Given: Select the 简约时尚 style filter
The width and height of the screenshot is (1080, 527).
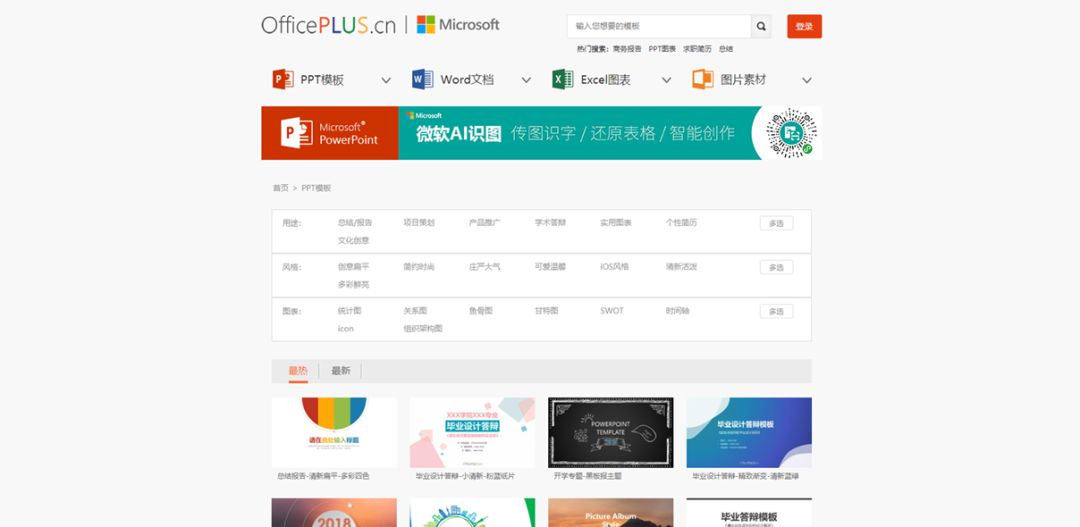Looking at the screenshot, I should 419,267.
